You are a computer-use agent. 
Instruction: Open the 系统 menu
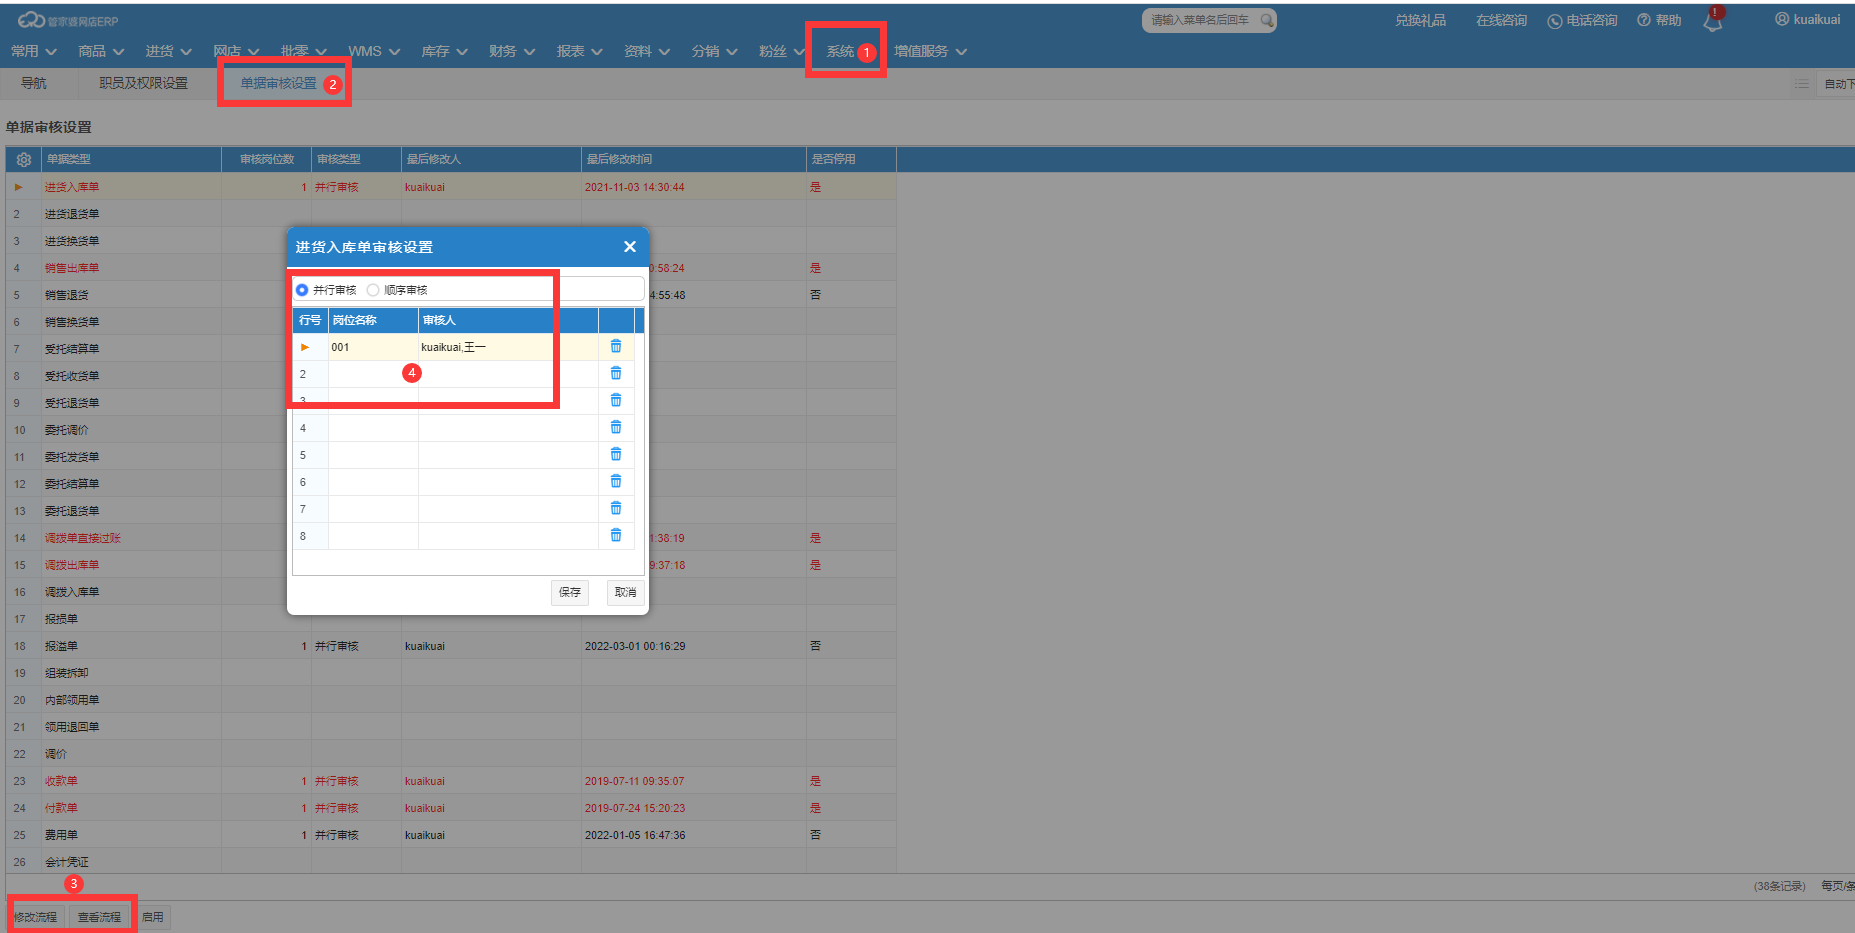pos(840,51)
